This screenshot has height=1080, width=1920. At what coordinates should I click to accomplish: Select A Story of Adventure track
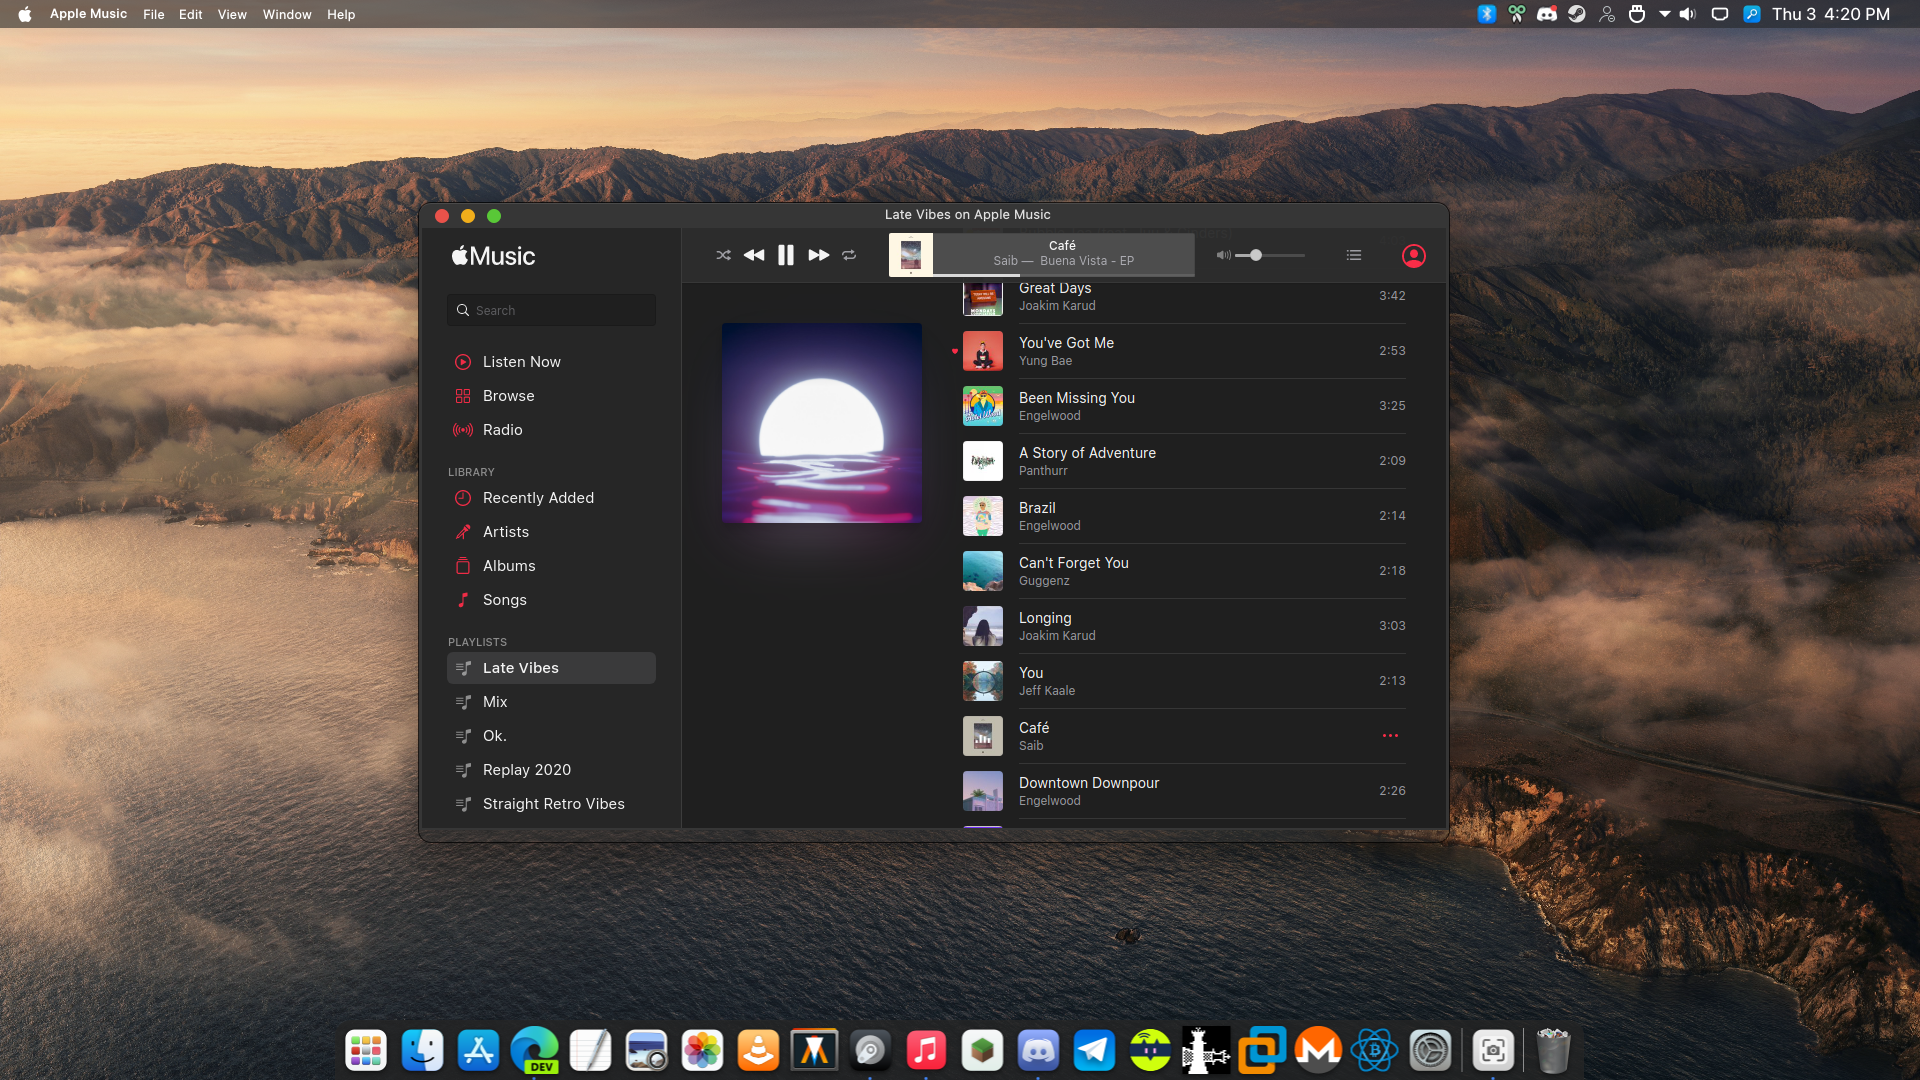1184,461
